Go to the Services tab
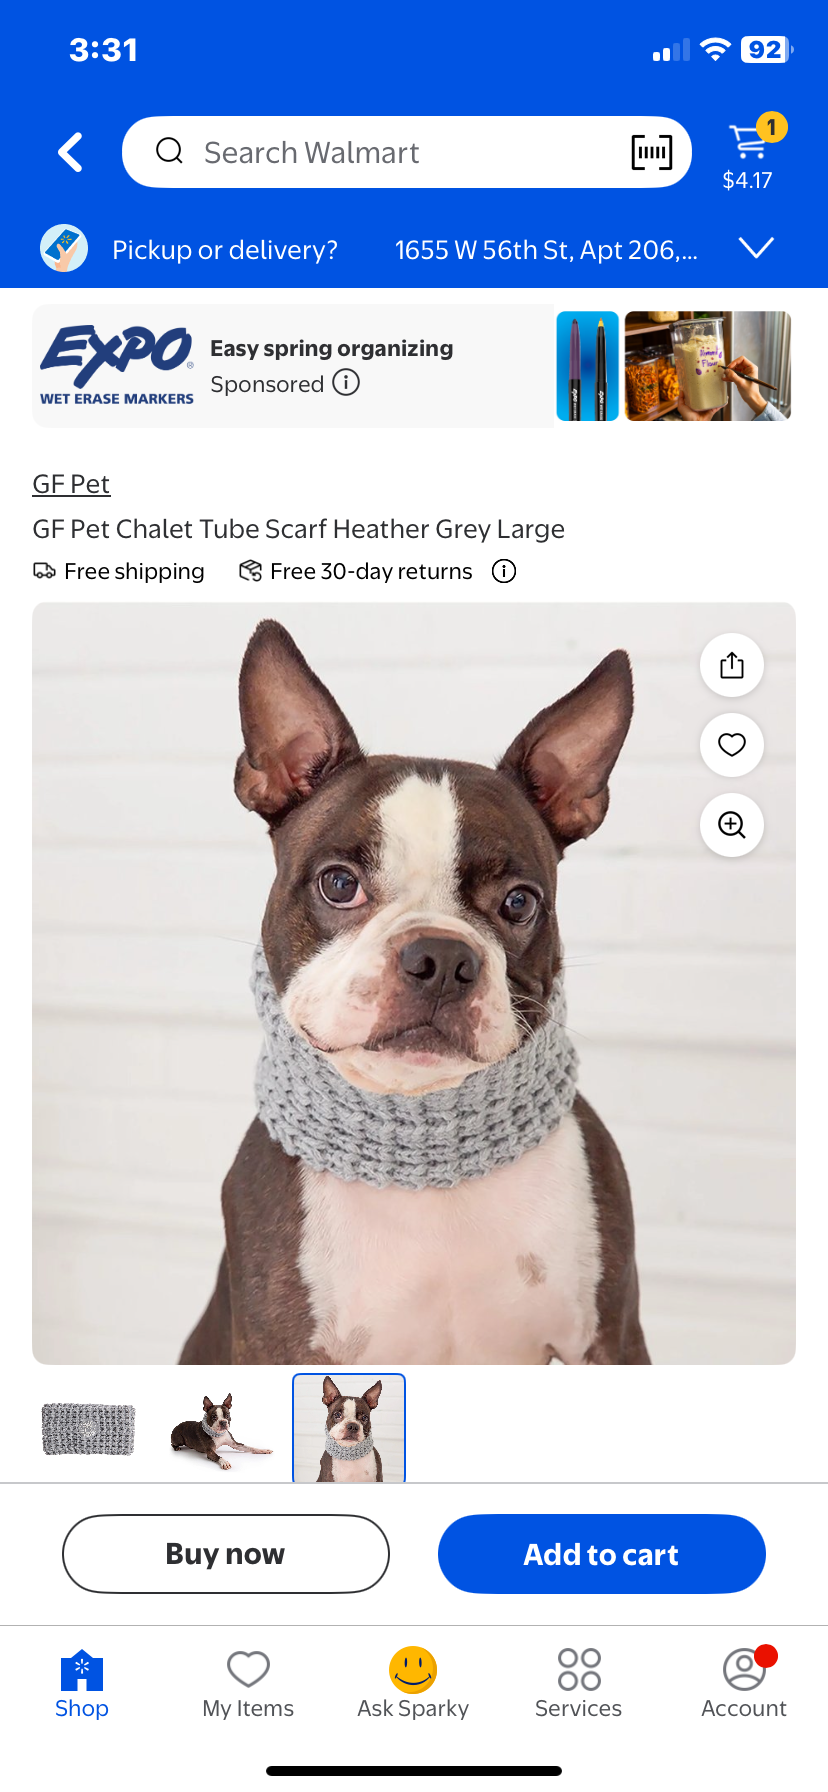This screenshot has width=828, height=1792. click(x=579, y=1684)
